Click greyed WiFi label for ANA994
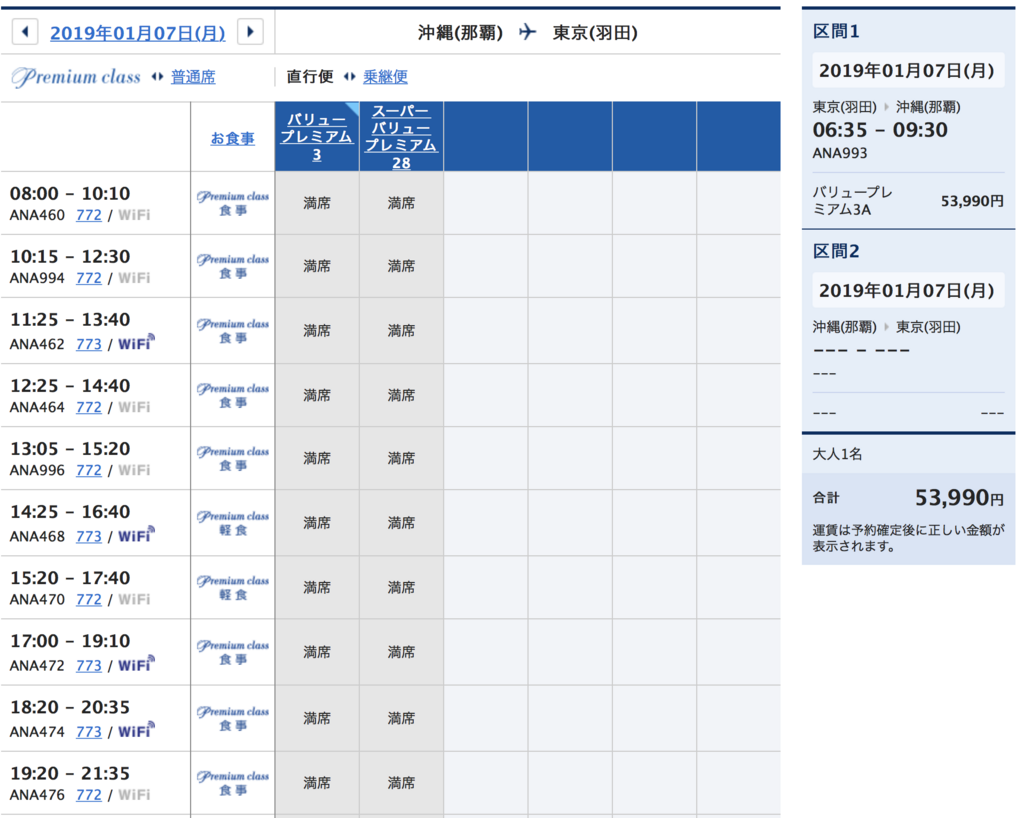 134,278
